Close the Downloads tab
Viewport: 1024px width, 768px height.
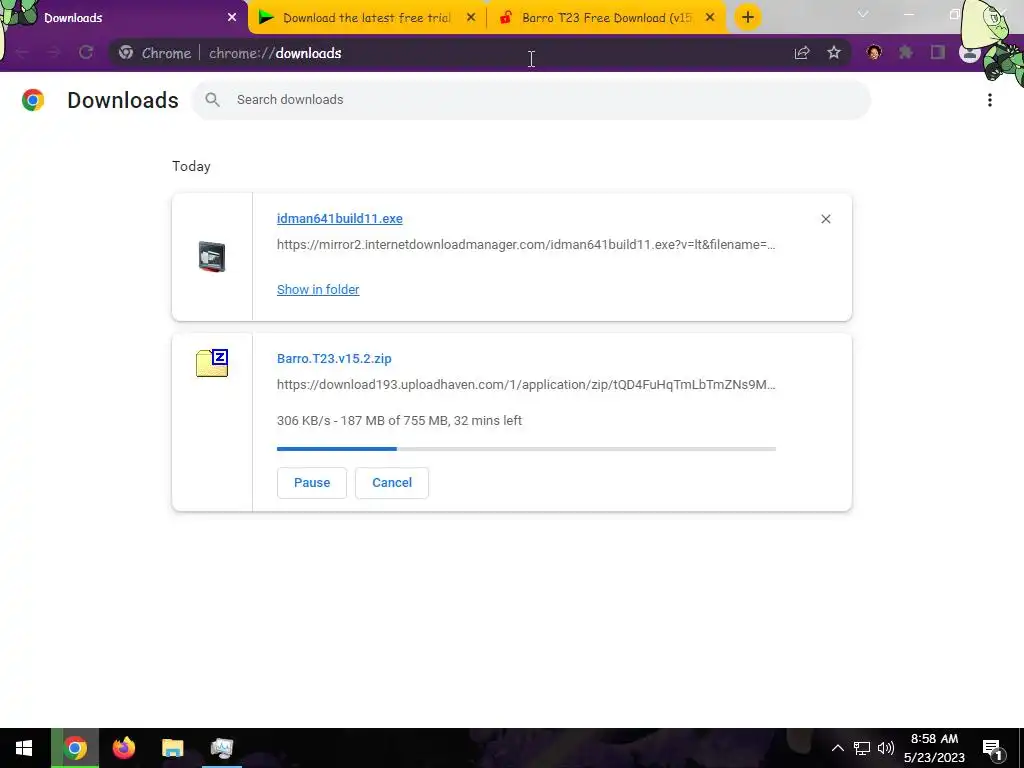point(232,18)
